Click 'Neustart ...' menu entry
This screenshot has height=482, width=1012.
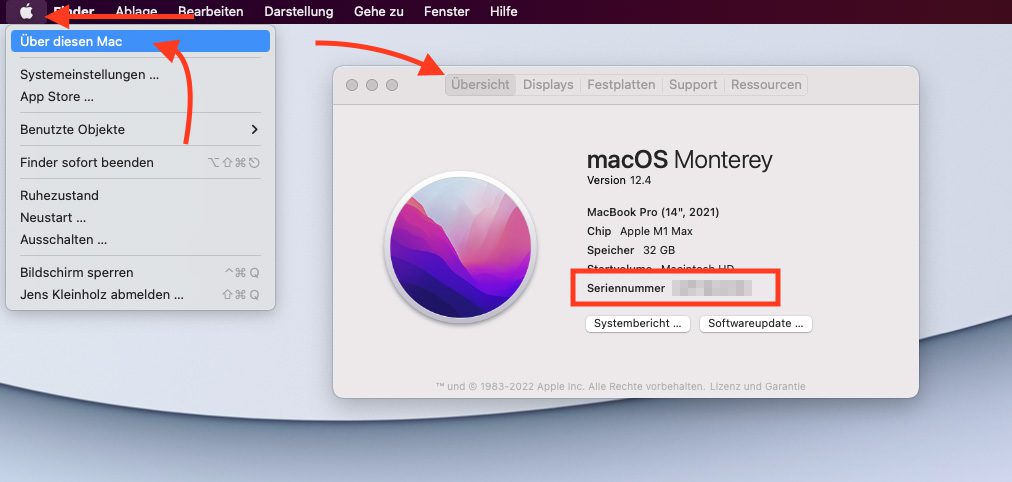pyautogui.click(x=140, y=217)
